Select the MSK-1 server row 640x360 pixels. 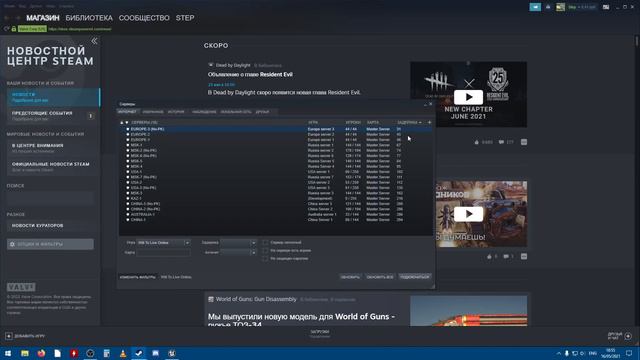pos(275,145)
